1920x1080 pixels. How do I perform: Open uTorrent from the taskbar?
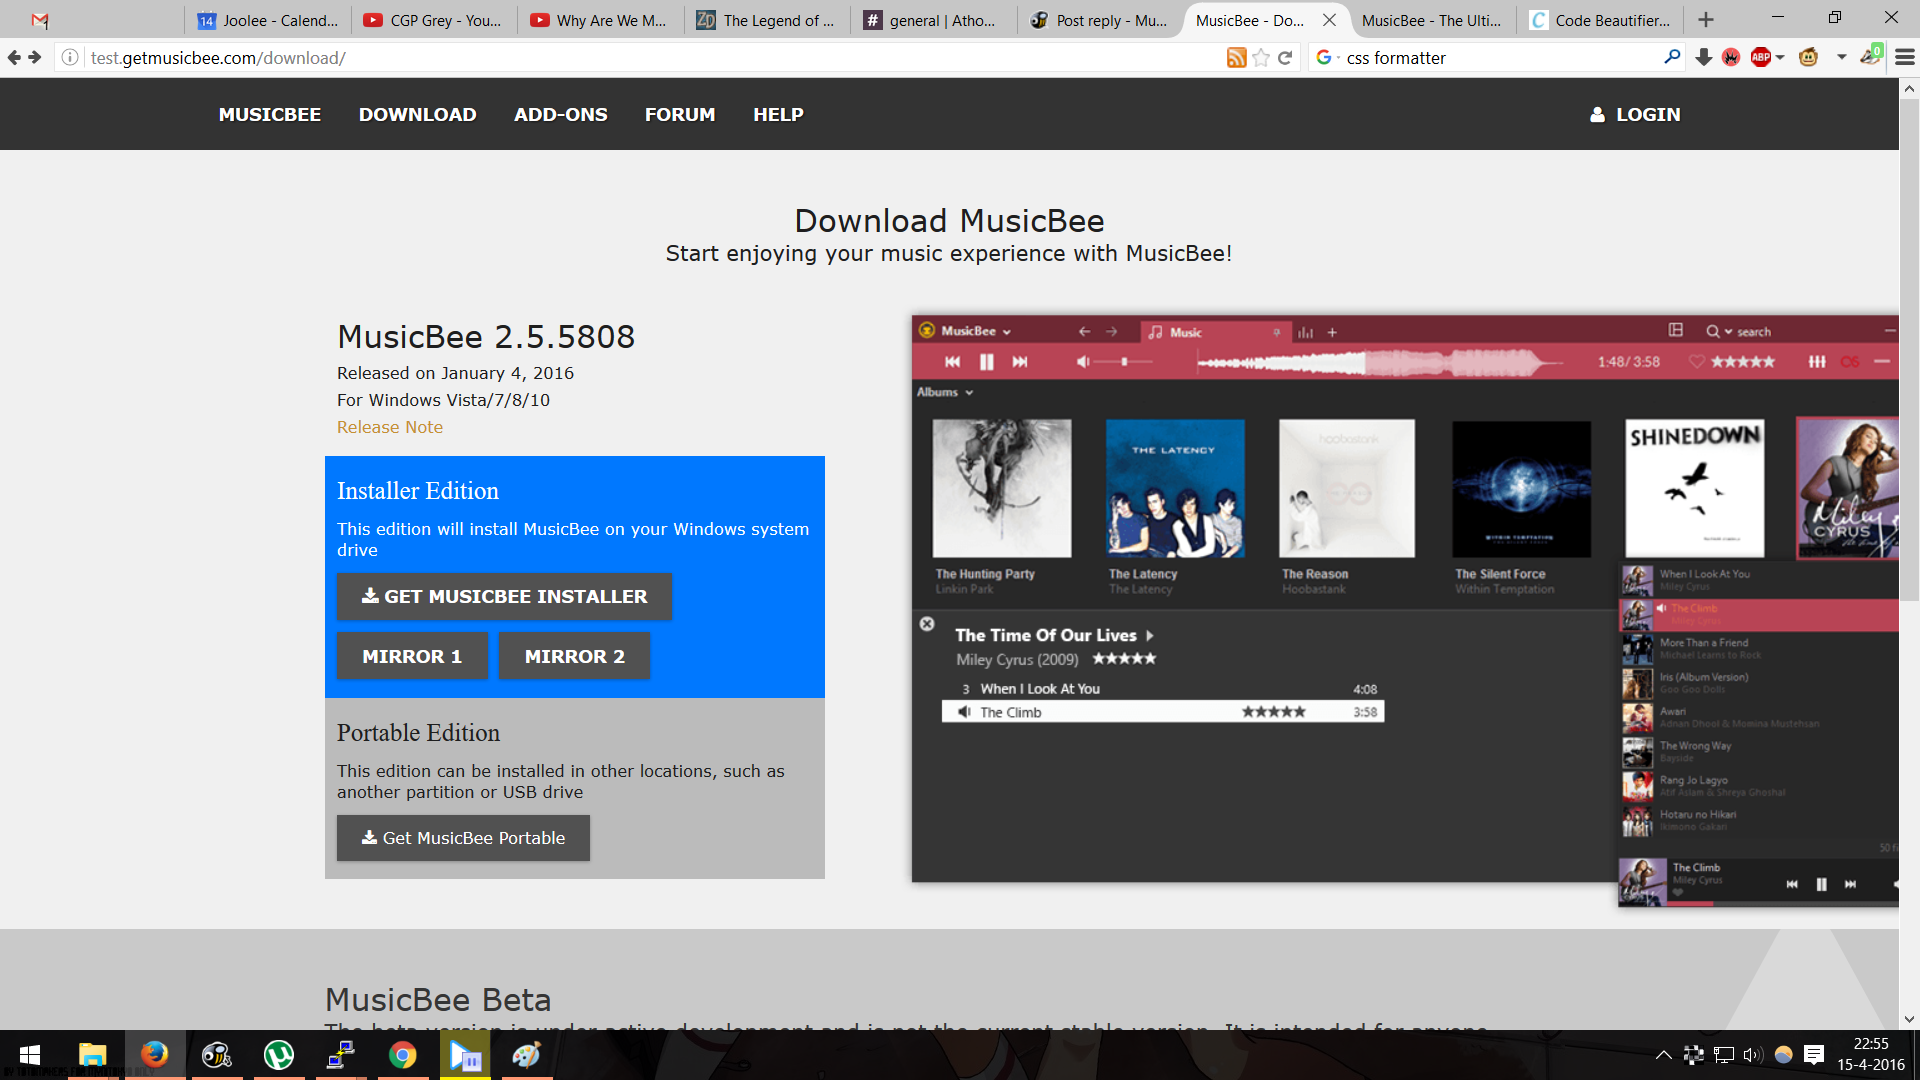[x=278, y=1055]
